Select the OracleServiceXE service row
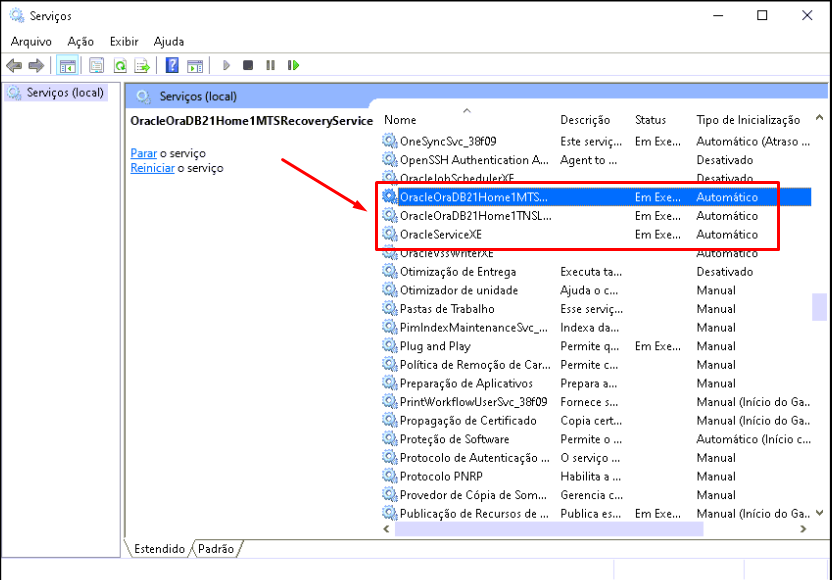This screenshot has height=580, width=832. point(596,235)
